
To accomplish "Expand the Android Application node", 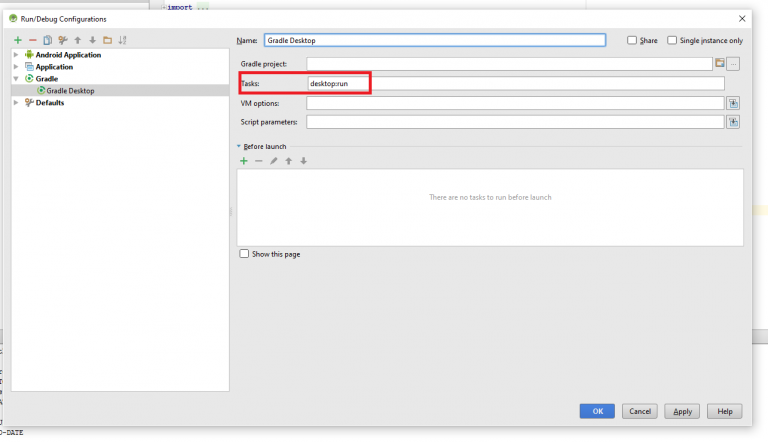I will tap(16, 55).
